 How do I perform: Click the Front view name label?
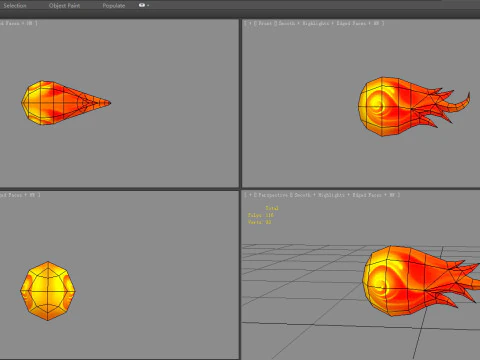pyautogui.click(x=264, y=23)
